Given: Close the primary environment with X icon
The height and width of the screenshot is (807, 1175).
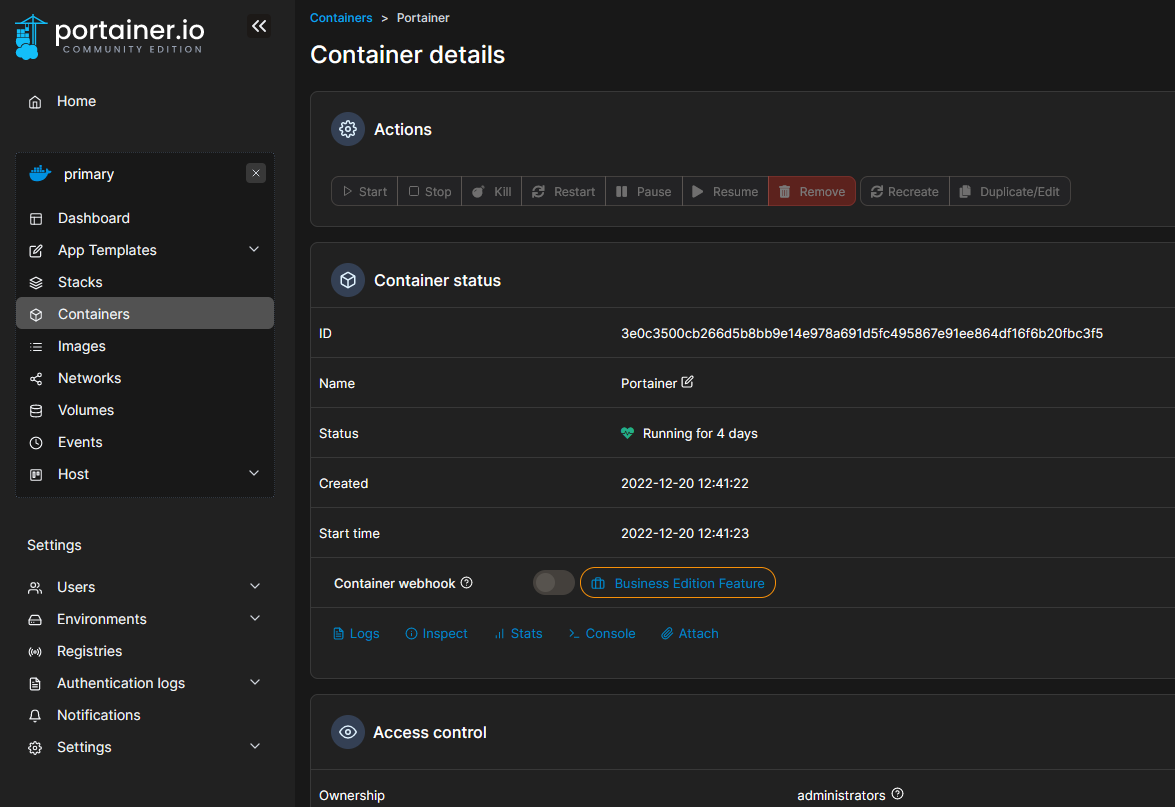Looking at the screenshot, I should 256,173.
